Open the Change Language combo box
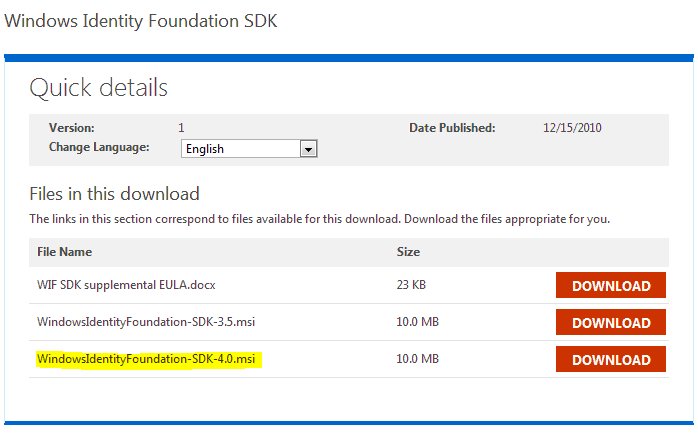698x440 pixels. click(240, 149)
